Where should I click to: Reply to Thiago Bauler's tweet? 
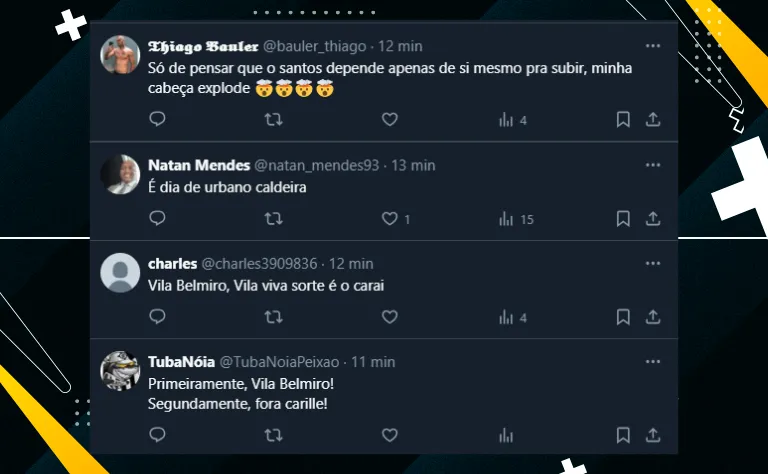(157, 120)
